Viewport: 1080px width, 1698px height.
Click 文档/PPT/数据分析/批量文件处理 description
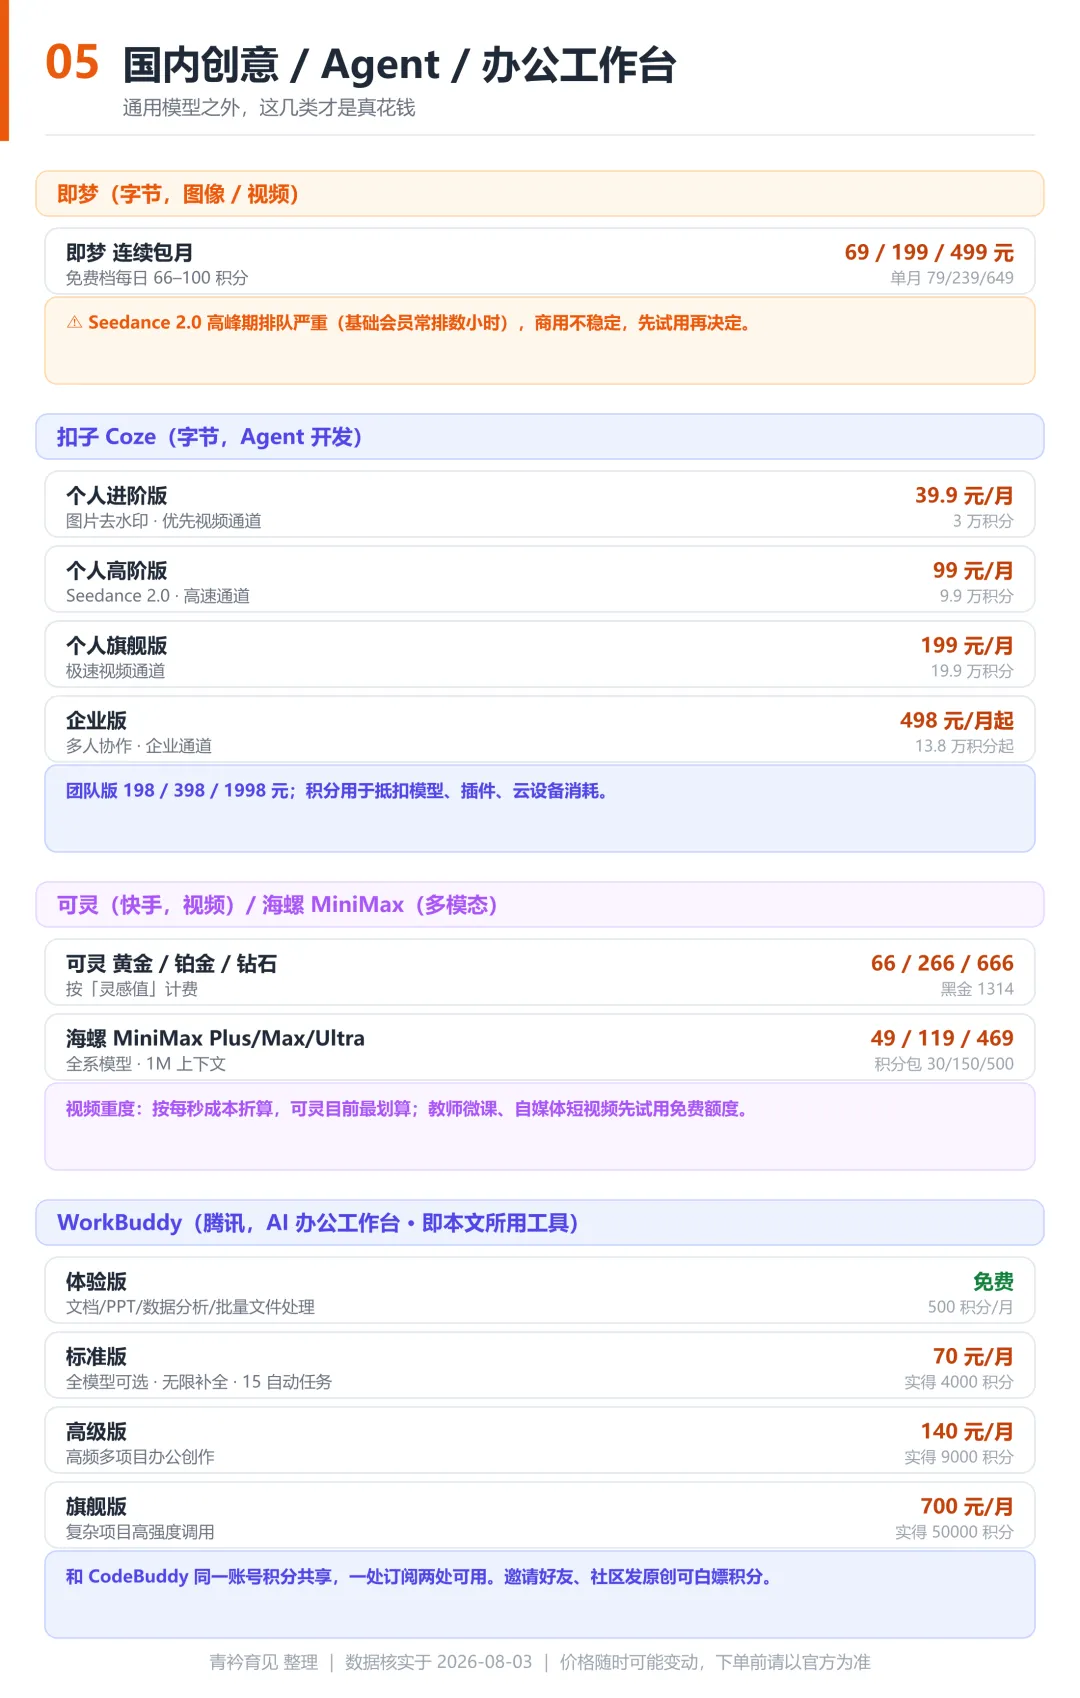pos(190,1307)
